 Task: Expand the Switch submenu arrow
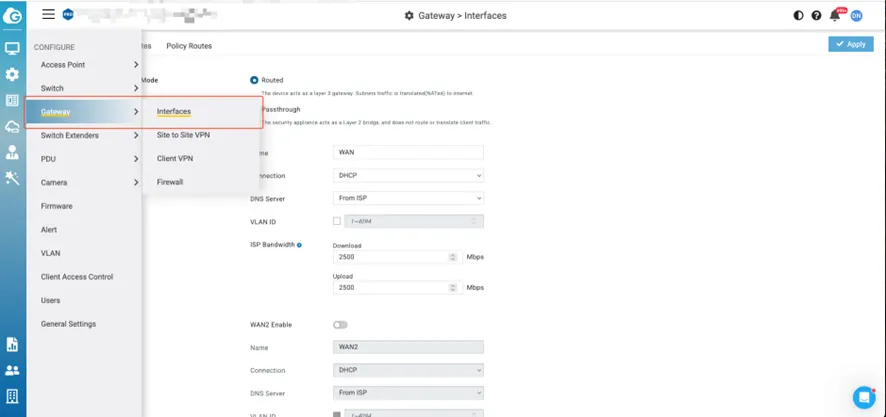(136, 88)
